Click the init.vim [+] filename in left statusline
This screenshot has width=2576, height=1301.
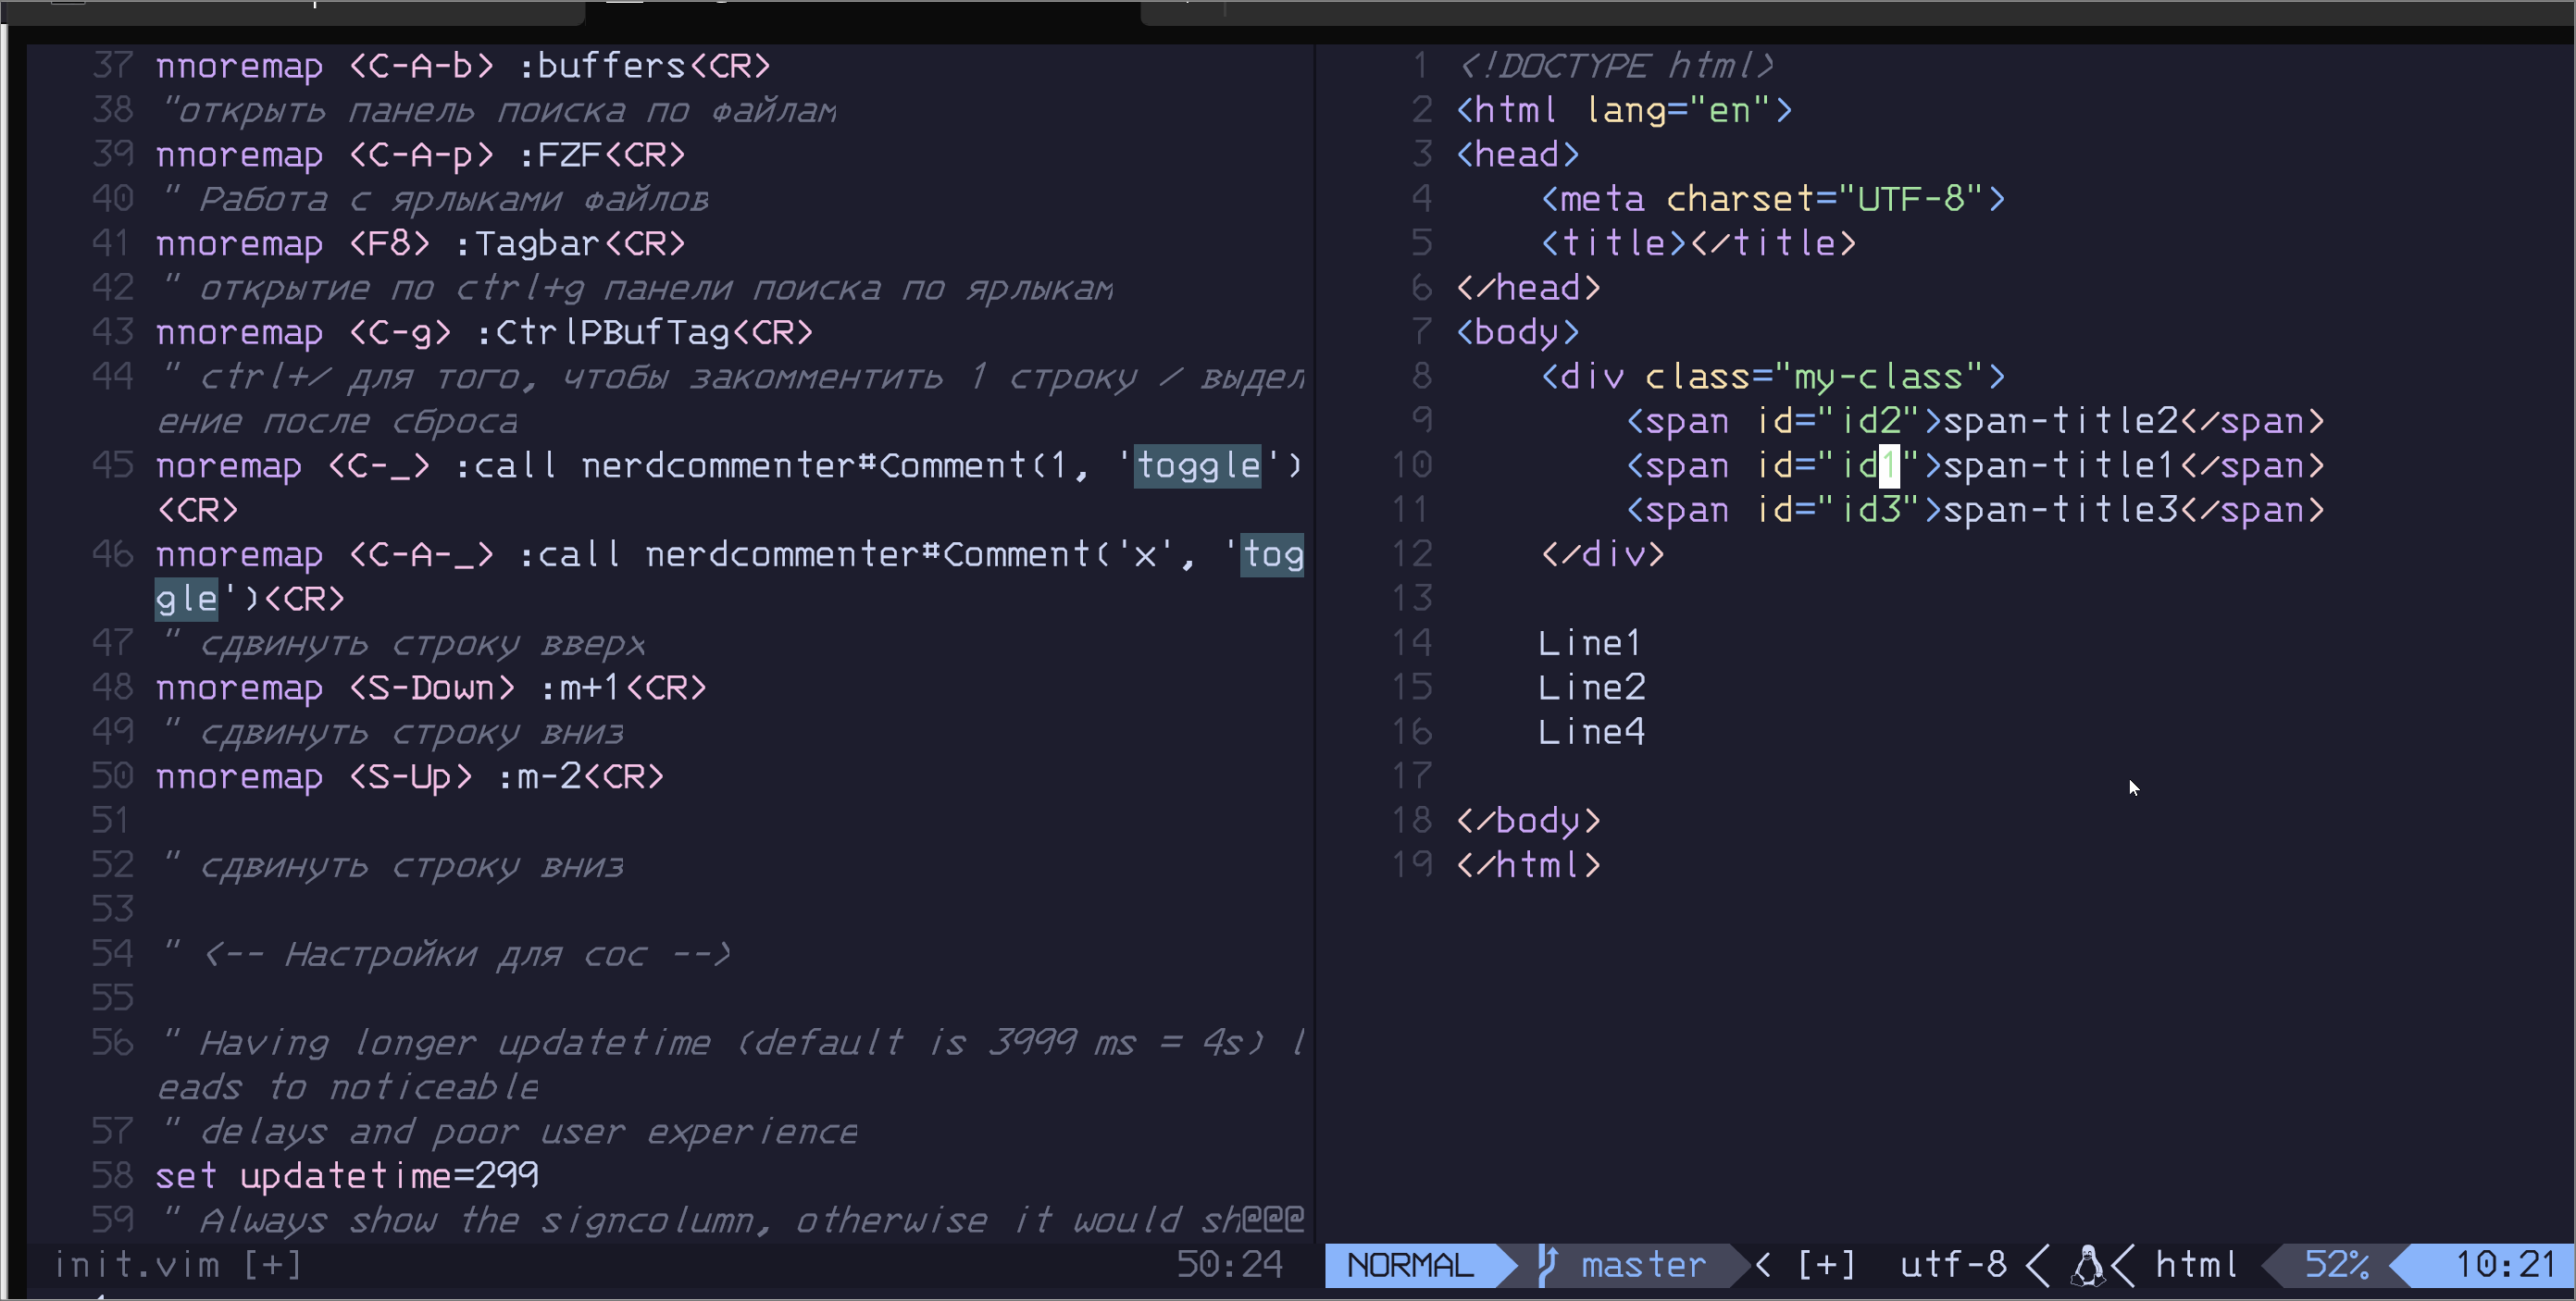[x=177, y=1265]
